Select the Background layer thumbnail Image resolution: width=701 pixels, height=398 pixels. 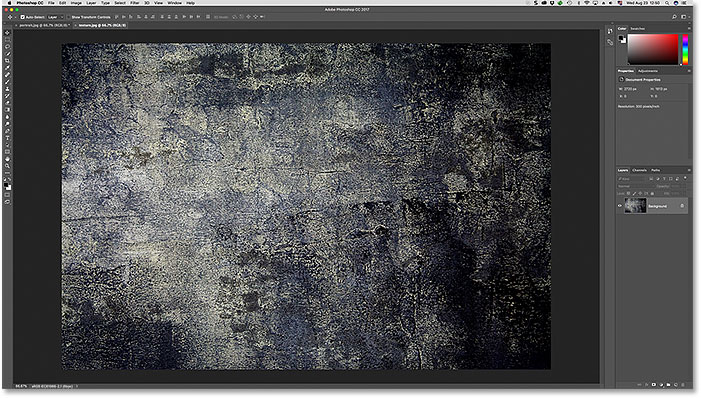635,206
